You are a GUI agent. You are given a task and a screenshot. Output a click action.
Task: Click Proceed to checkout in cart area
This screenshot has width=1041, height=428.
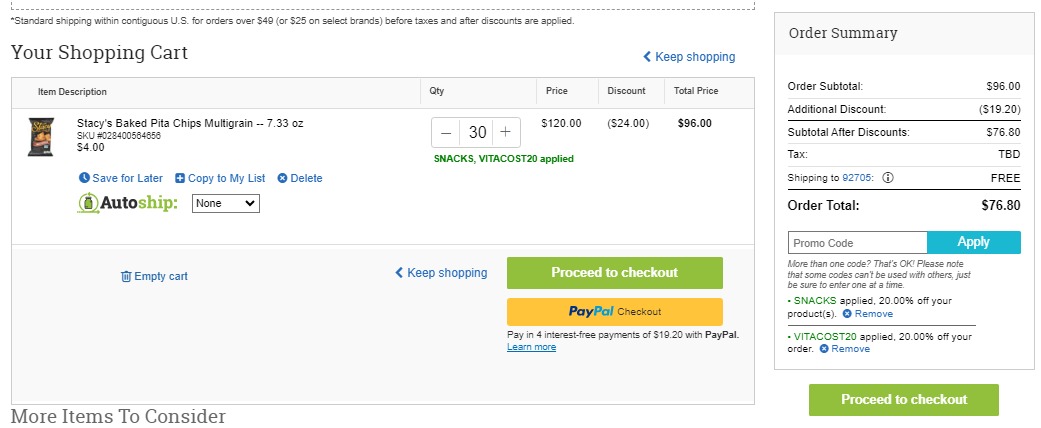click(615, 273)
